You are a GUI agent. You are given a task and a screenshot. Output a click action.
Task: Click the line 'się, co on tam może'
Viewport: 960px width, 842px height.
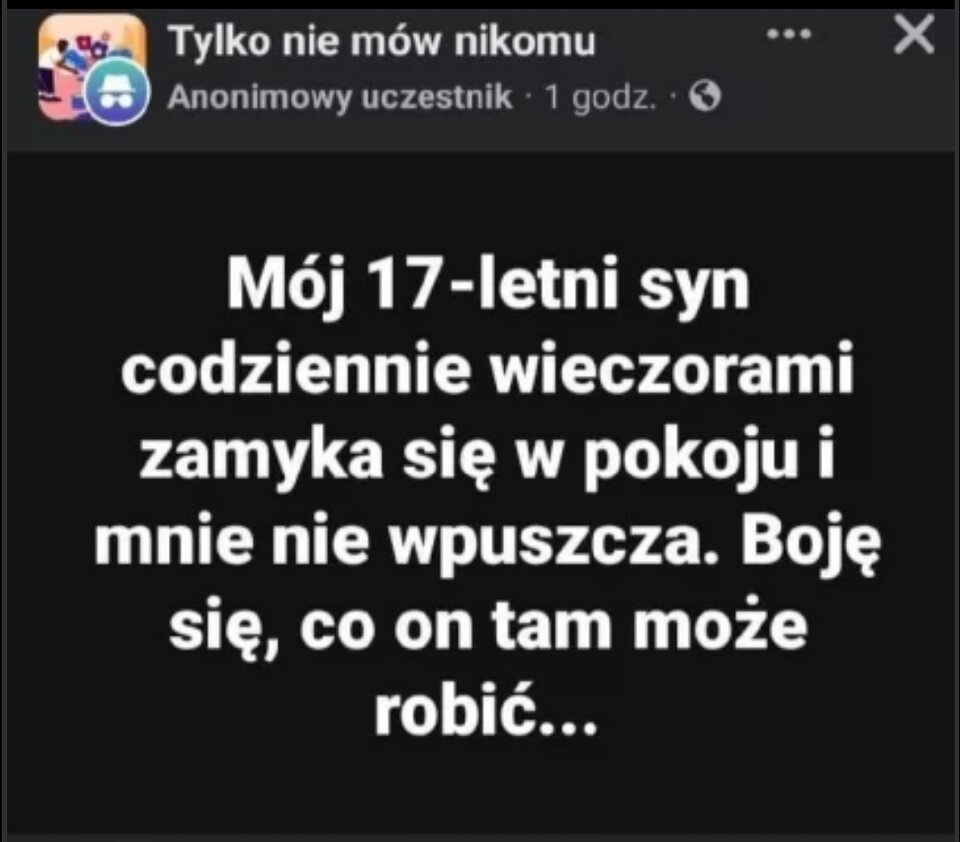click(488, 628)
